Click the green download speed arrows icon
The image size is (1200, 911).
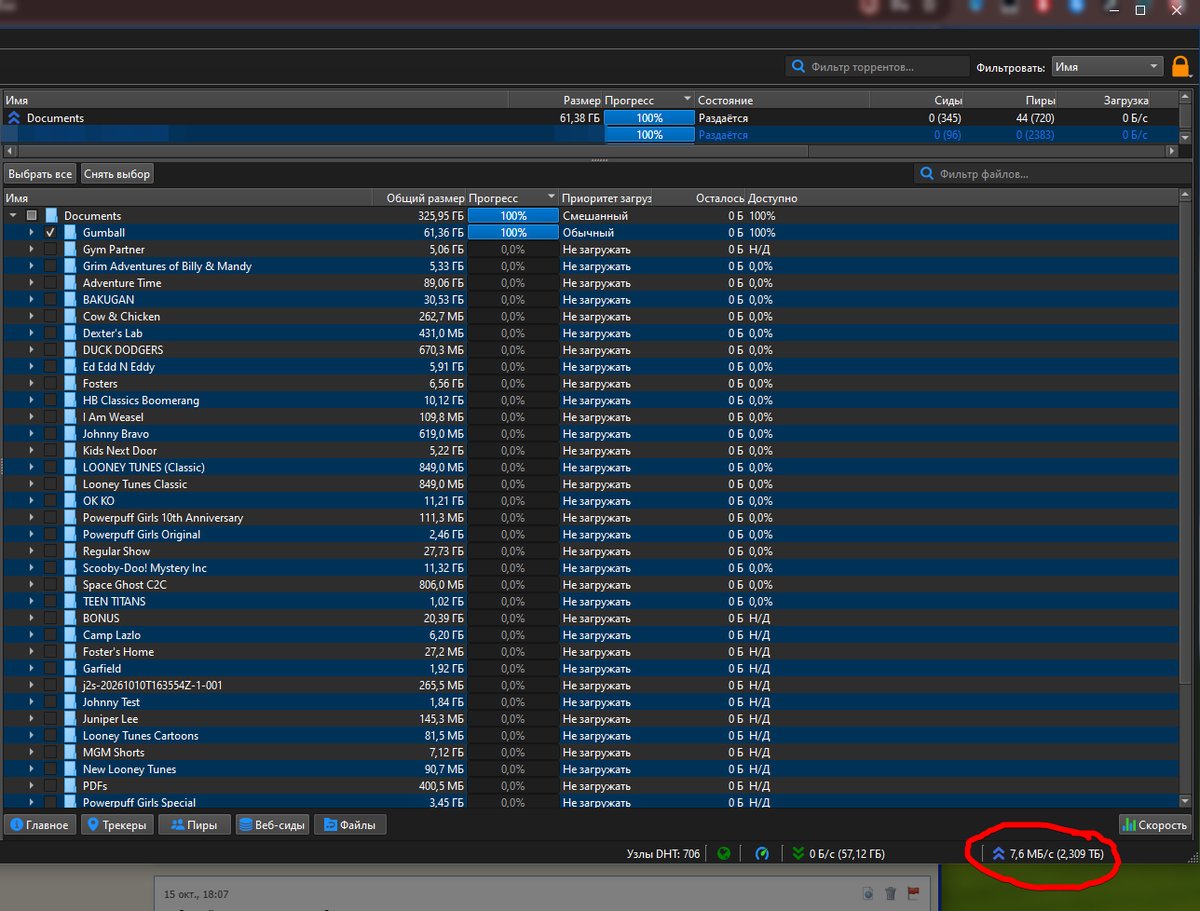(798, 853)
